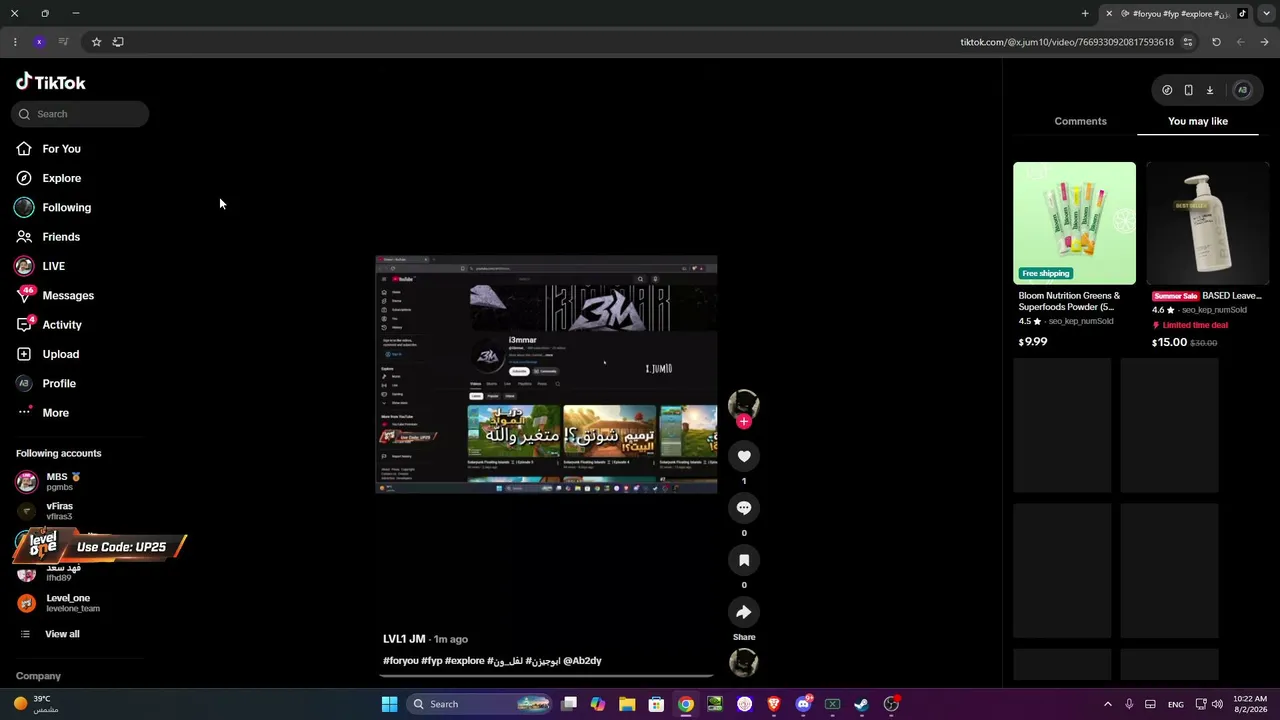This screenshot has width=1280, height=720.
Task: Go forward in browser history
Action: coord(1264,42)
